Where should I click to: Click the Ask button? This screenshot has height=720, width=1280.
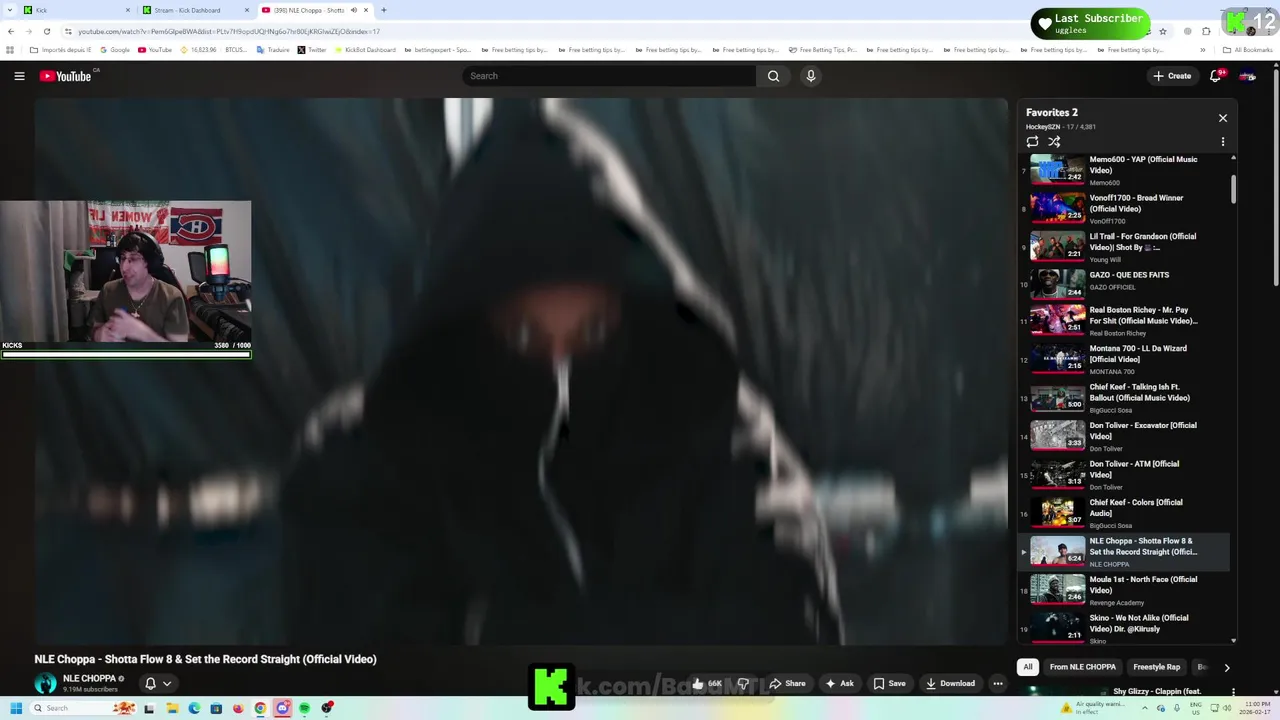[839, 684]
